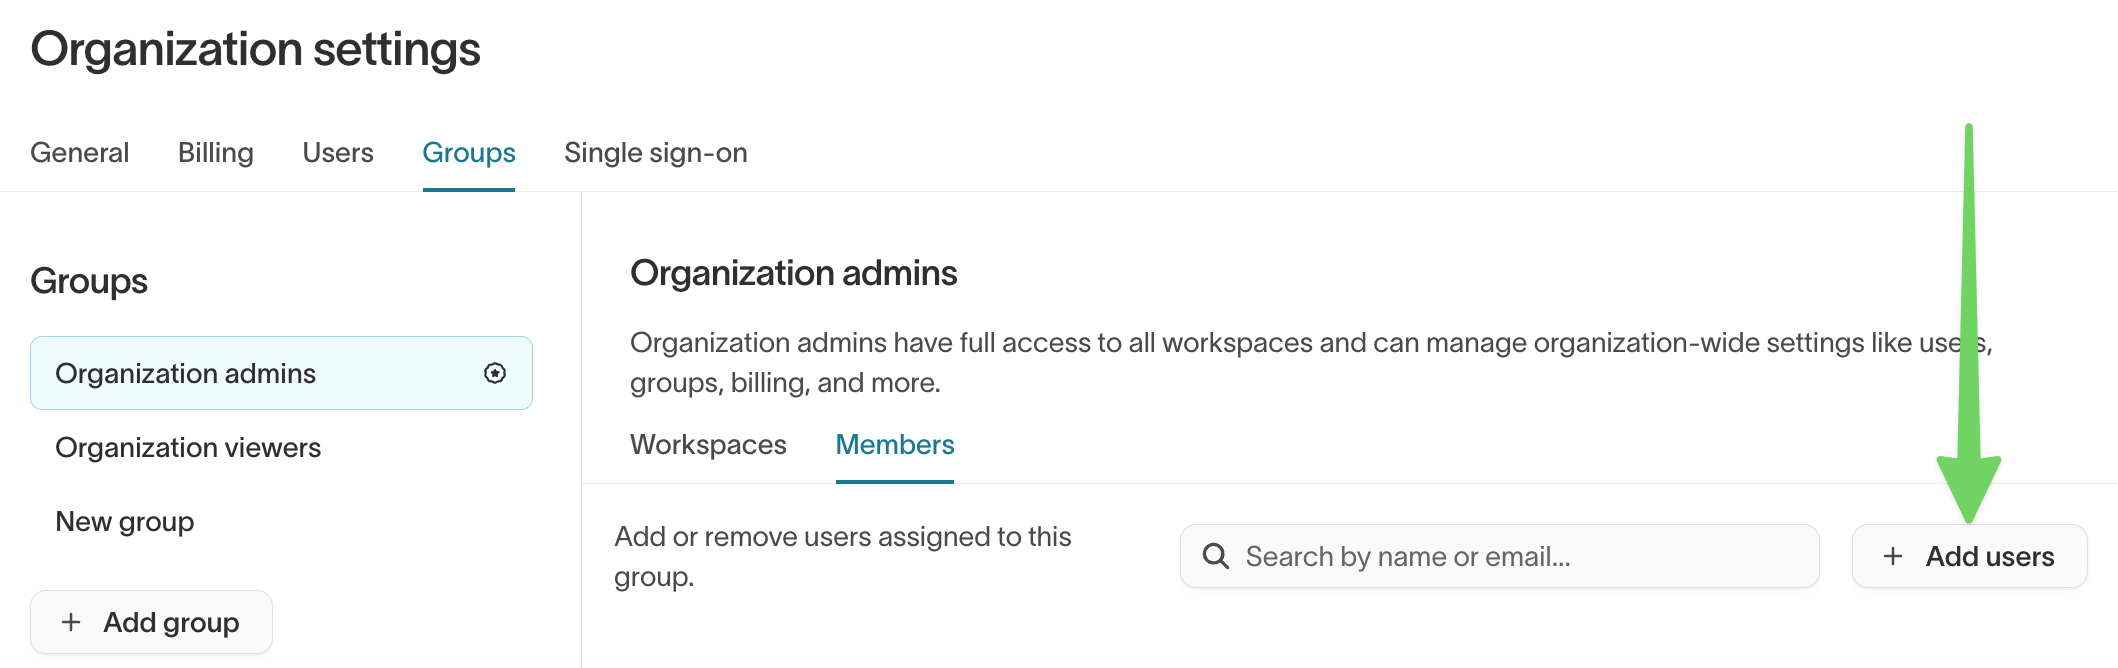The height and width of the screenshot is (668, 2118).
Task: Click the plus icon on Add group button
Action: pyautogui.click(x=71, y=622)
